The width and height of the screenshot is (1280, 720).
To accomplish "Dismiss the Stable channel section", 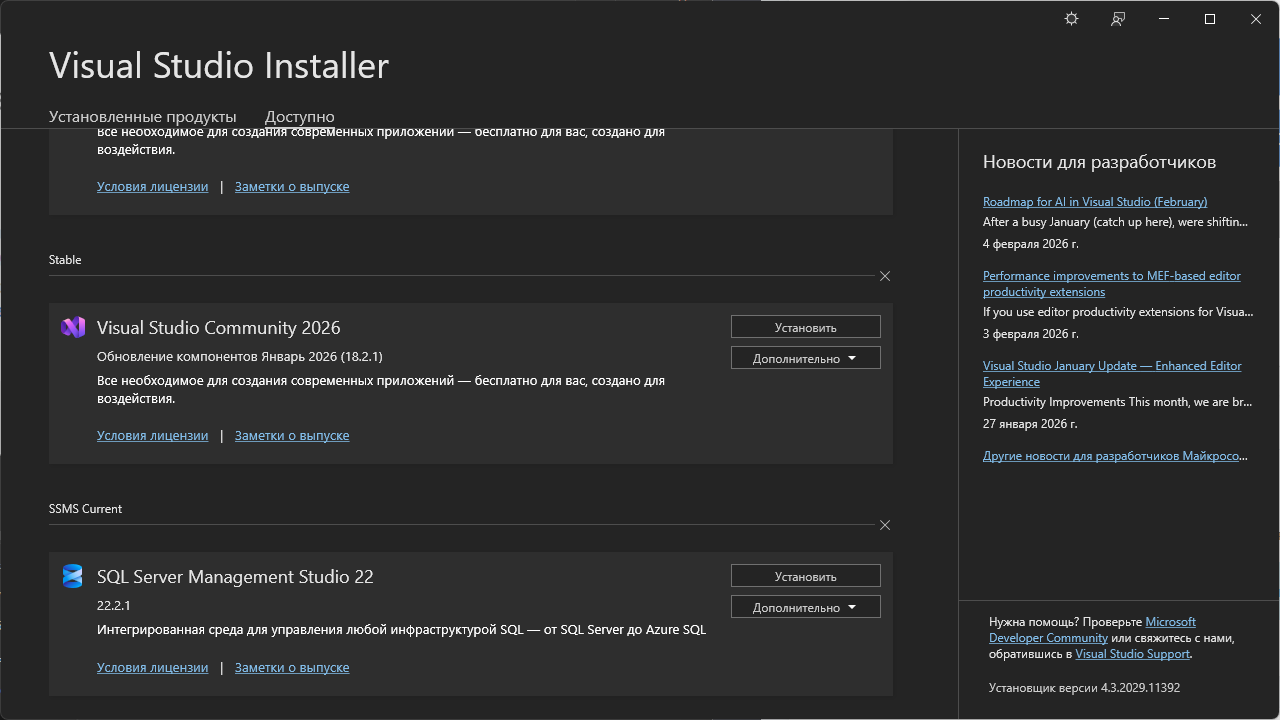I will [x=885, y=276].
